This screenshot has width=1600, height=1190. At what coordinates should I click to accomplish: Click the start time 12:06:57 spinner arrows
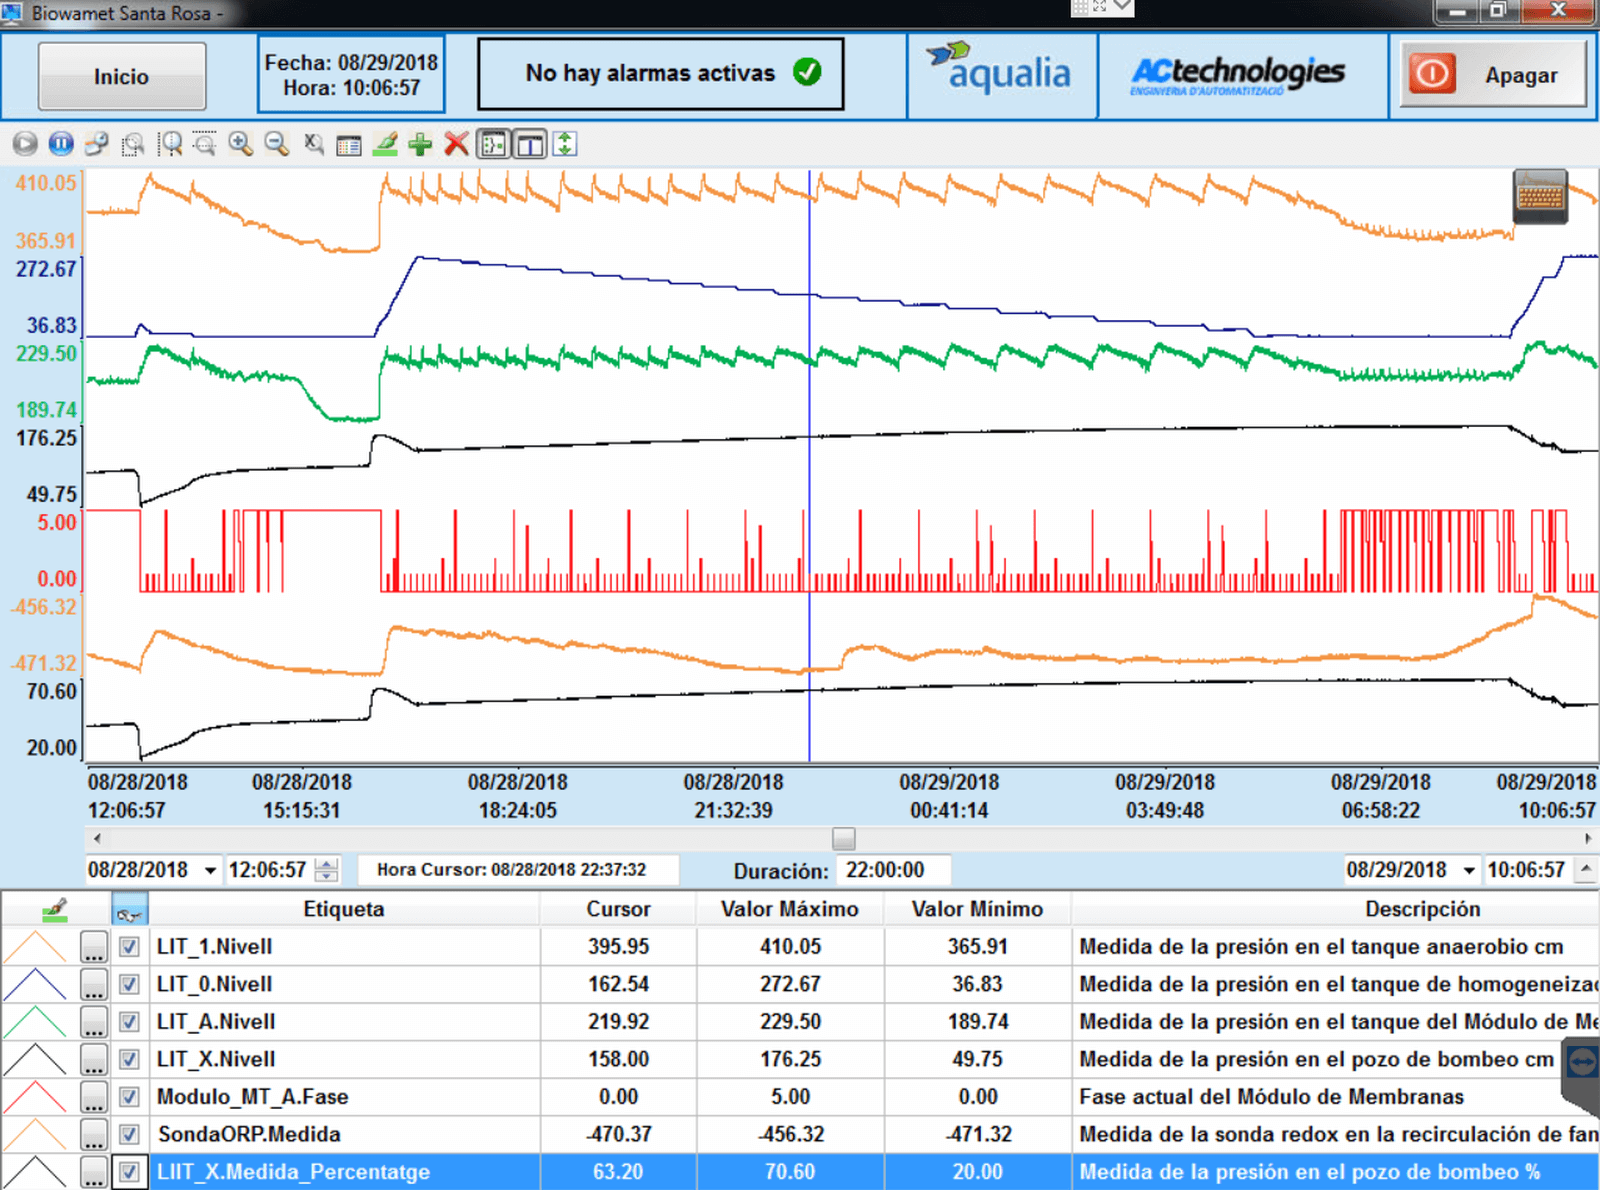pos(327,870)
